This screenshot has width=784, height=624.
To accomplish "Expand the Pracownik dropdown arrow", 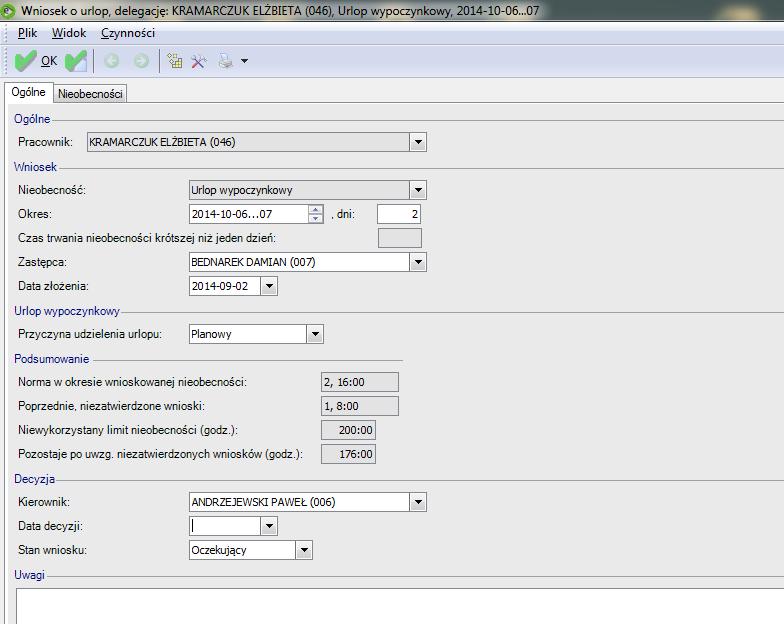I will coord(418,142).
